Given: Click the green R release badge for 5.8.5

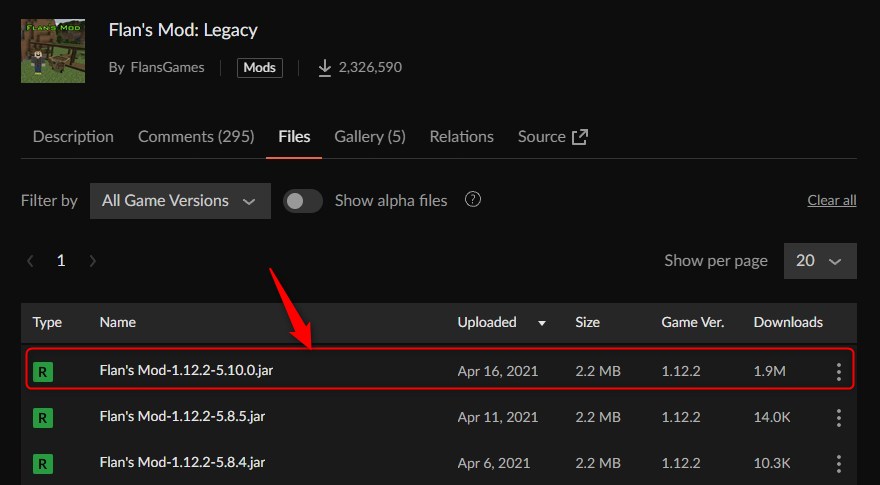Looking at the screenshot, I should click(43, 418).
